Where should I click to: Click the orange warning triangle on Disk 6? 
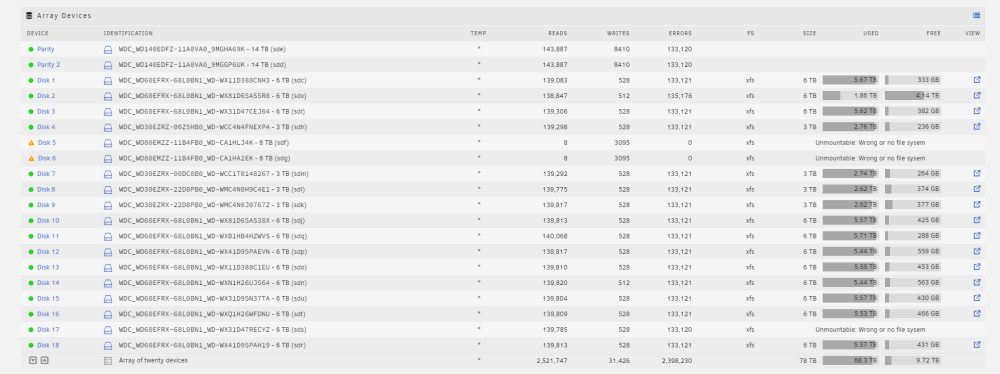pos(31,158)
